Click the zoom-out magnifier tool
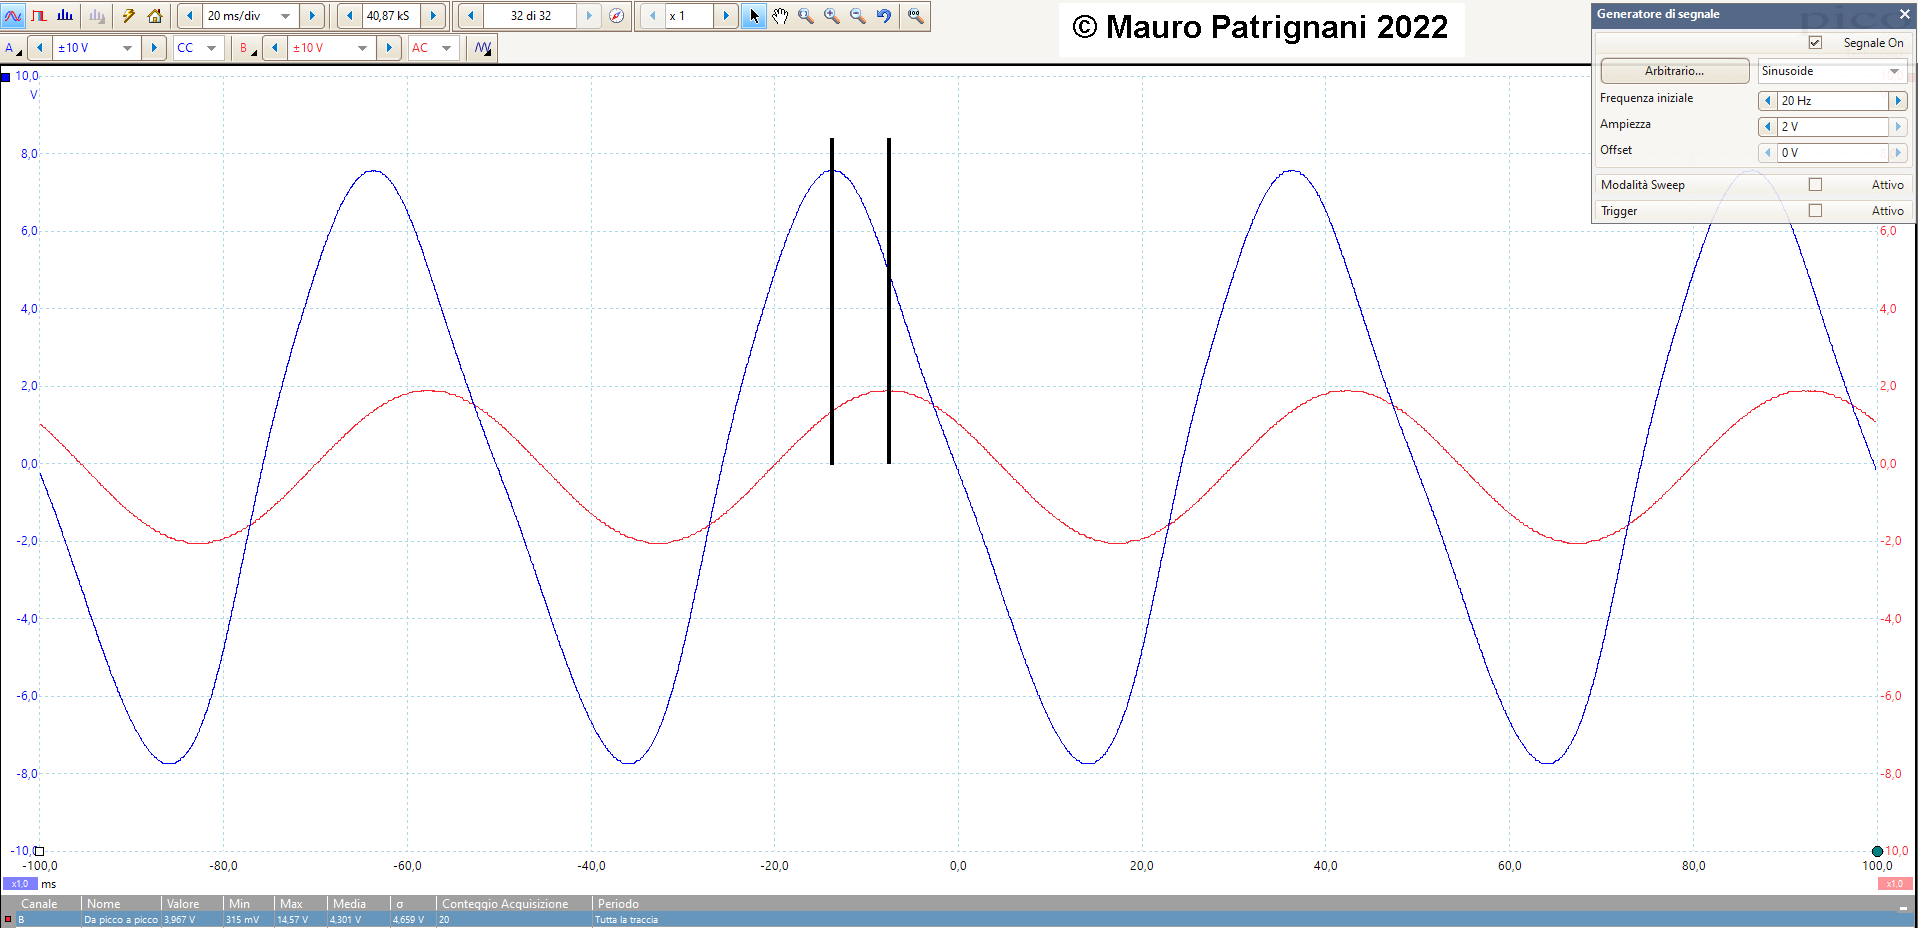Screen dimensions: 1918x928 pos(858,16)
